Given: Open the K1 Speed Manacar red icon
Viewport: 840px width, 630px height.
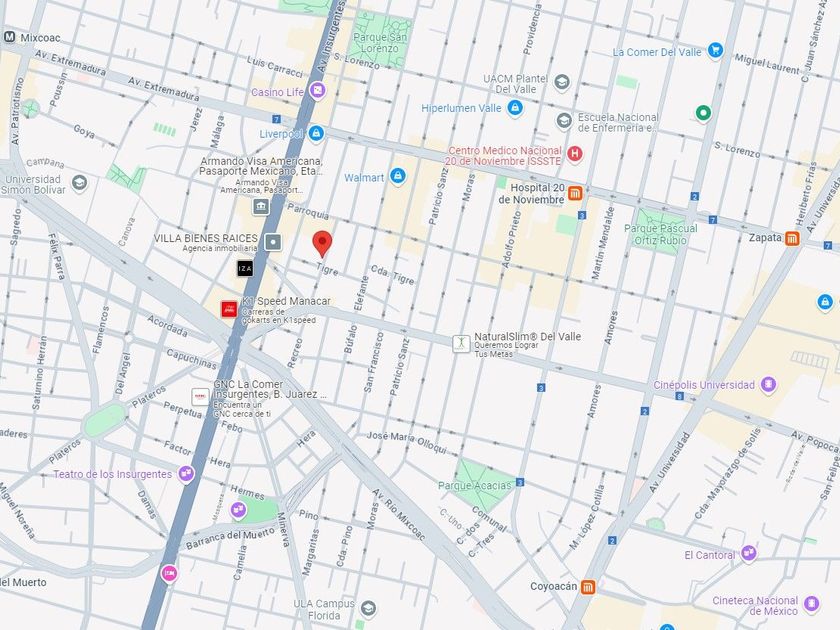Looking at the screenshot, I should 229,309.
